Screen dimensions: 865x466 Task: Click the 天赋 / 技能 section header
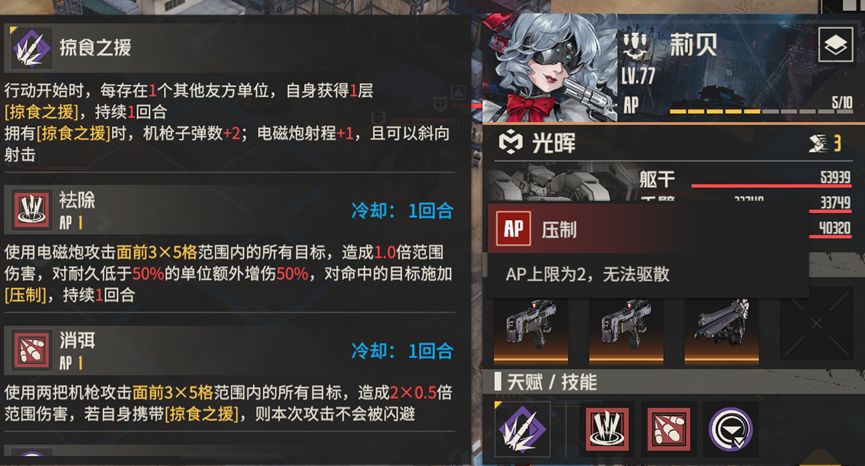pos(552,382)
